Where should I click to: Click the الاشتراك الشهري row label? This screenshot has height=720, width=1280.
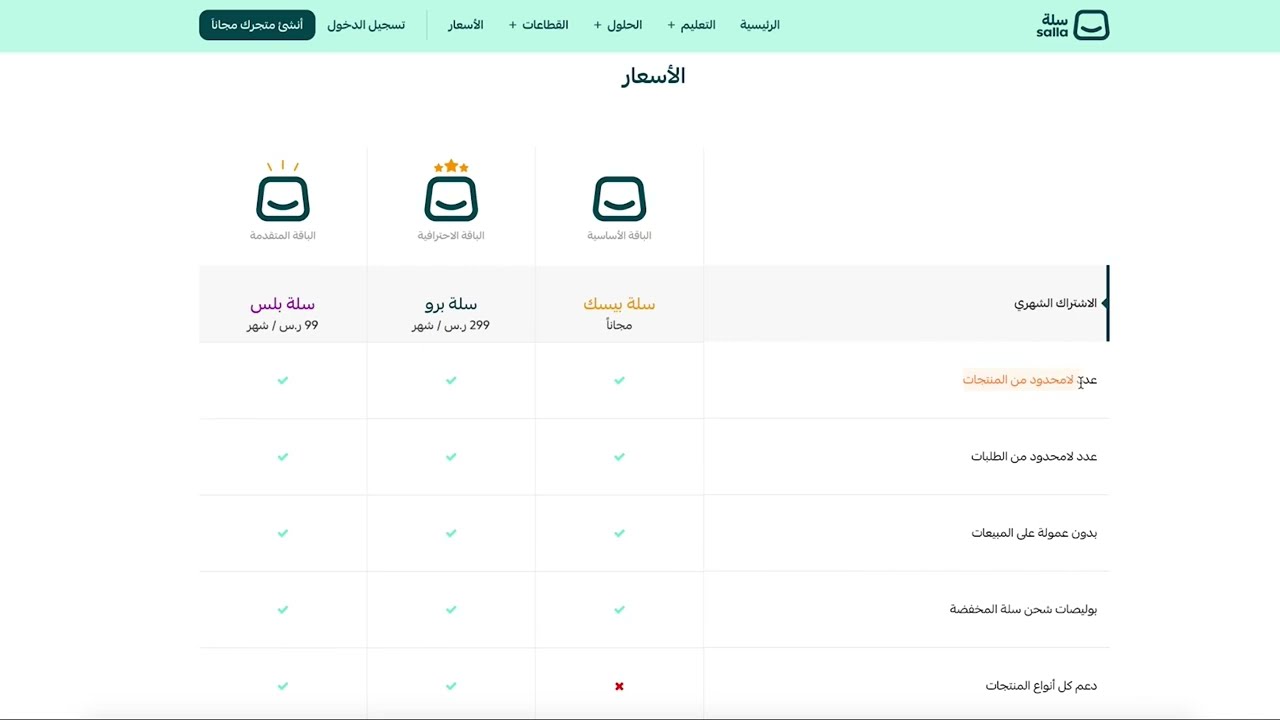(x=1055, y=303)
